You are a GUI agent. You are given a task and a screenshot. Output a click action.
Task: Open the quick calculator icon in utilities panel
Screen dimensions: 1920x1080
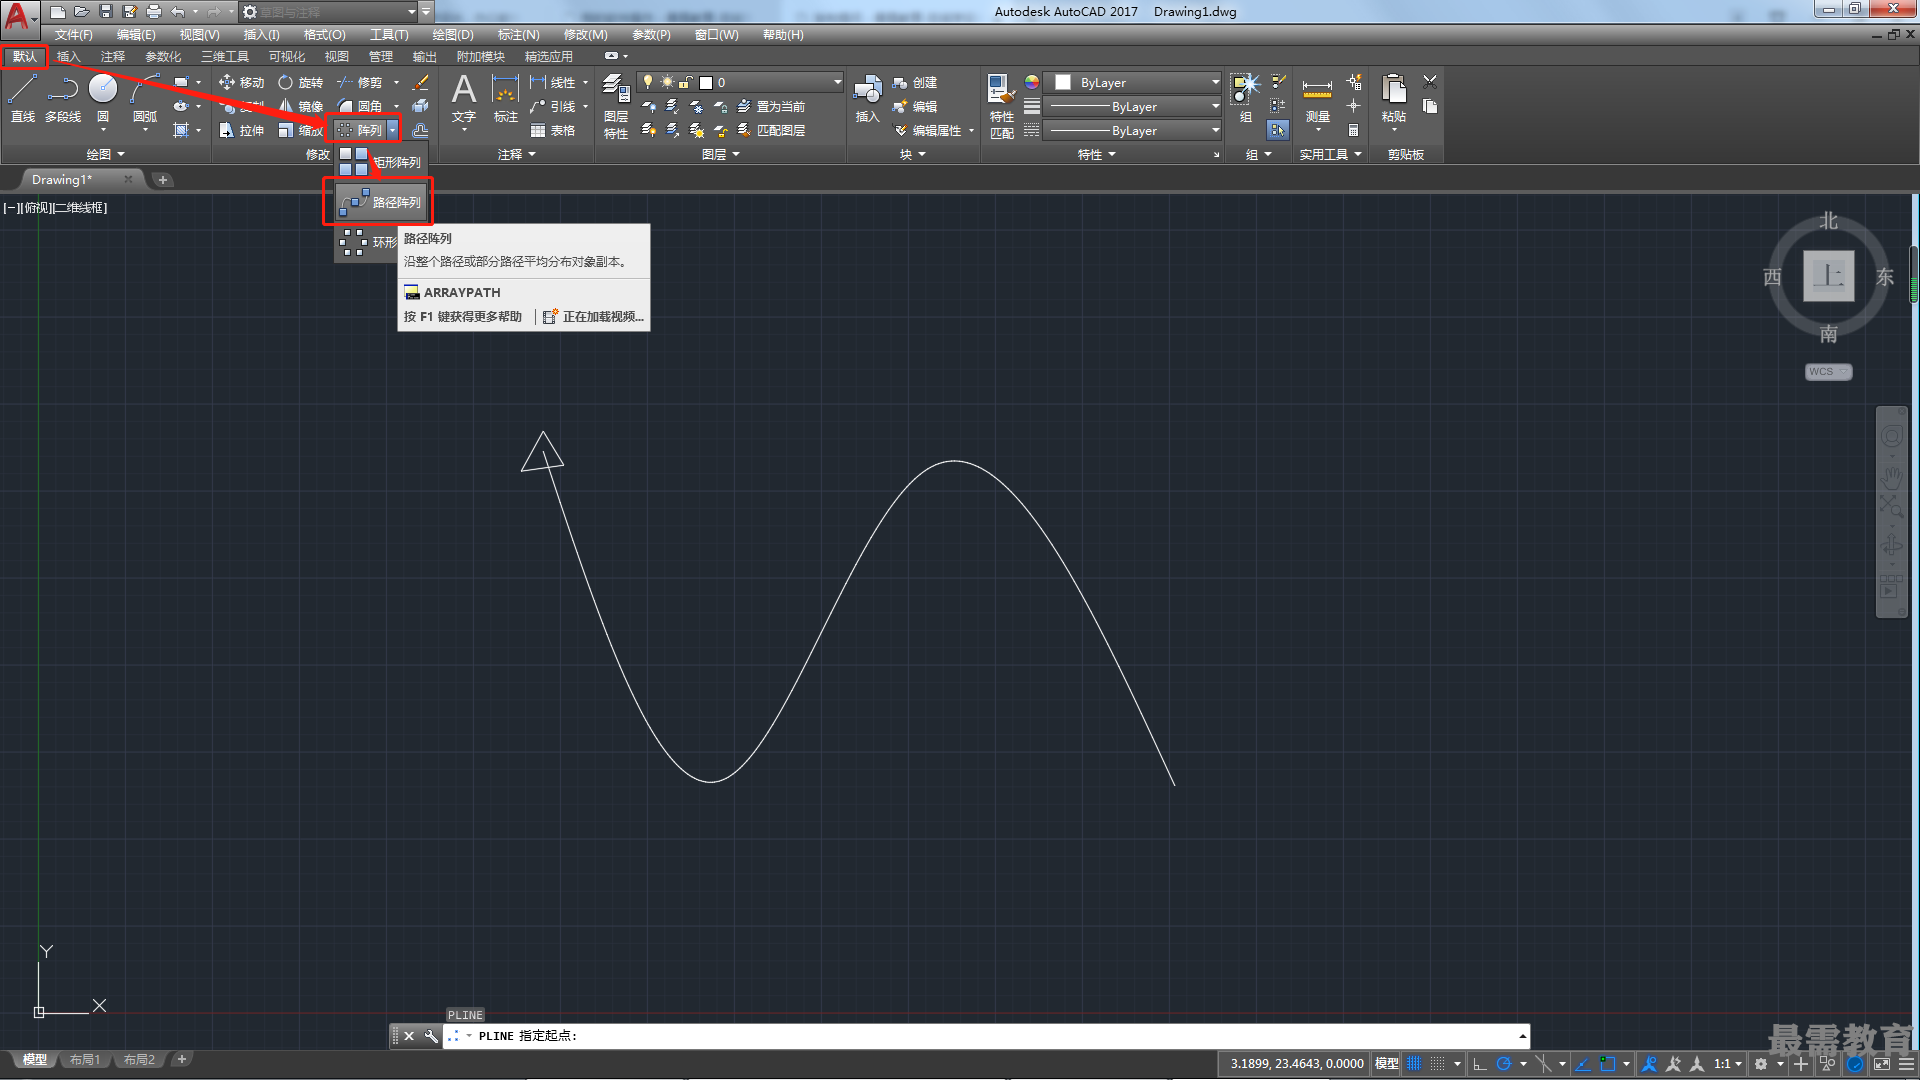click(x=1353, y=130)
